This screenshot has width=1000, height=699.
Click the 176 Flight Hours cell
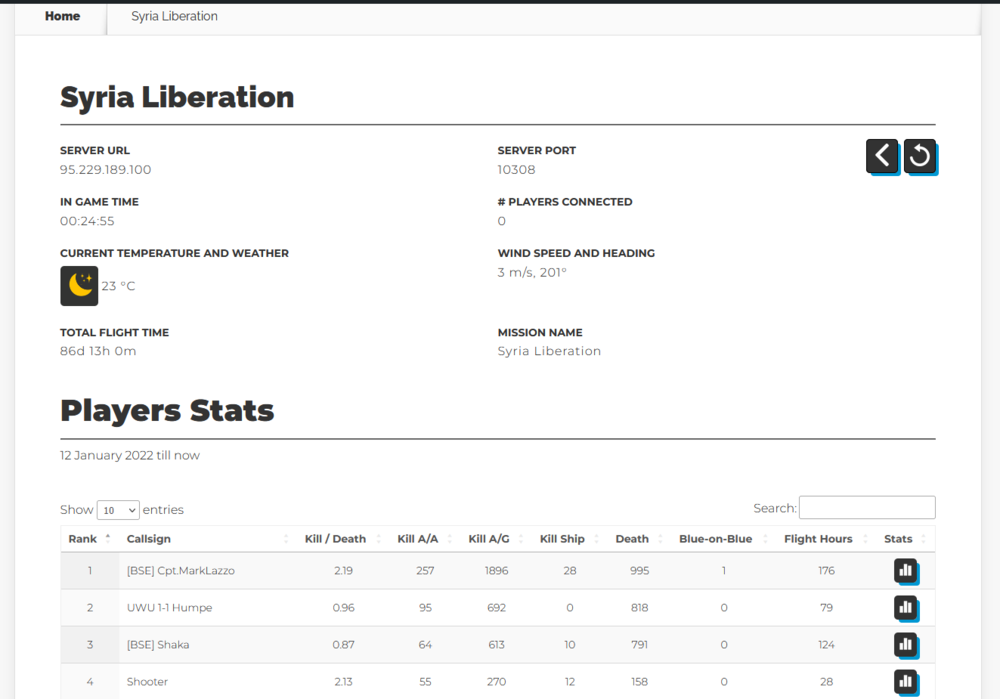[826, 571]
